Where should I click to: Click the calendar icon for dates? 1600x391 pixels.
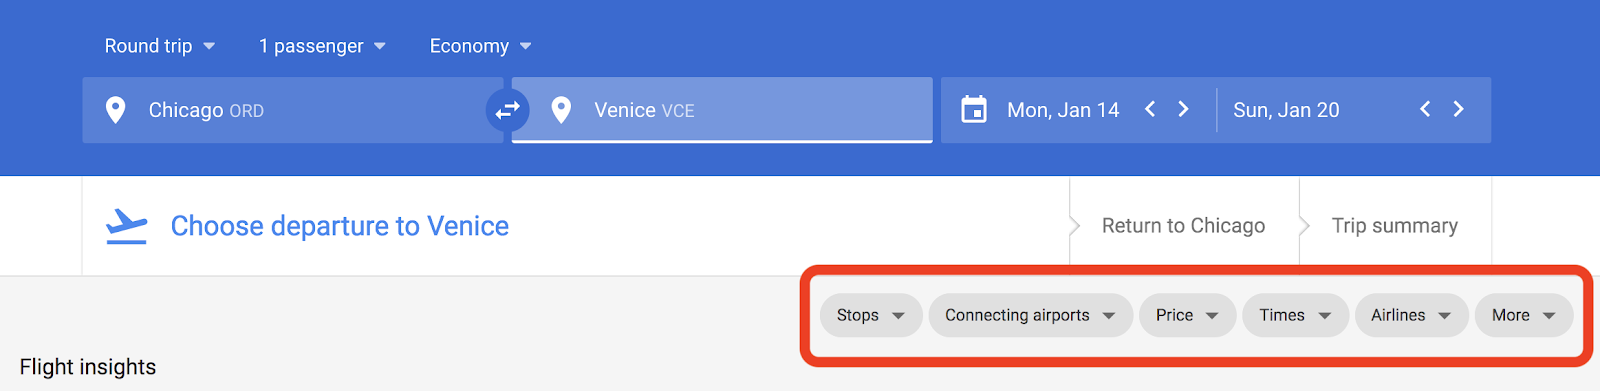point(974,110)
